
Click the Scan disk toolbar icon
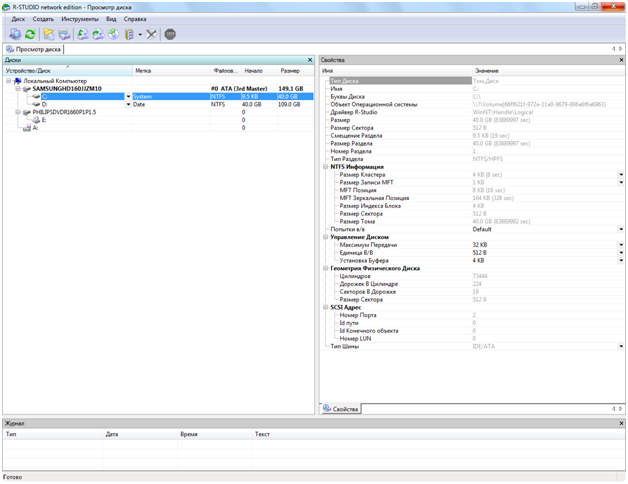64,34
